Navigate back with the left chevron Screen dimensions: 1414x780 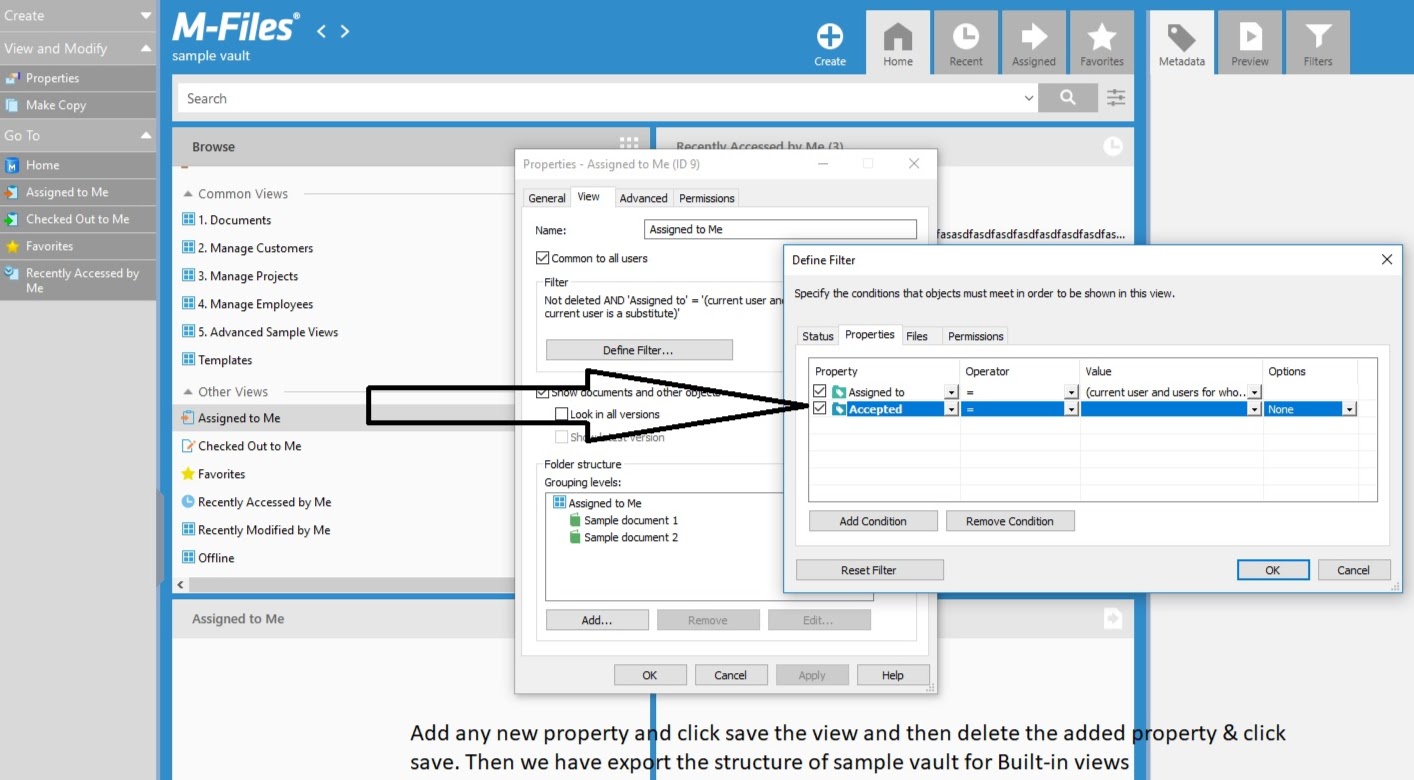click(x=322, y=31)
